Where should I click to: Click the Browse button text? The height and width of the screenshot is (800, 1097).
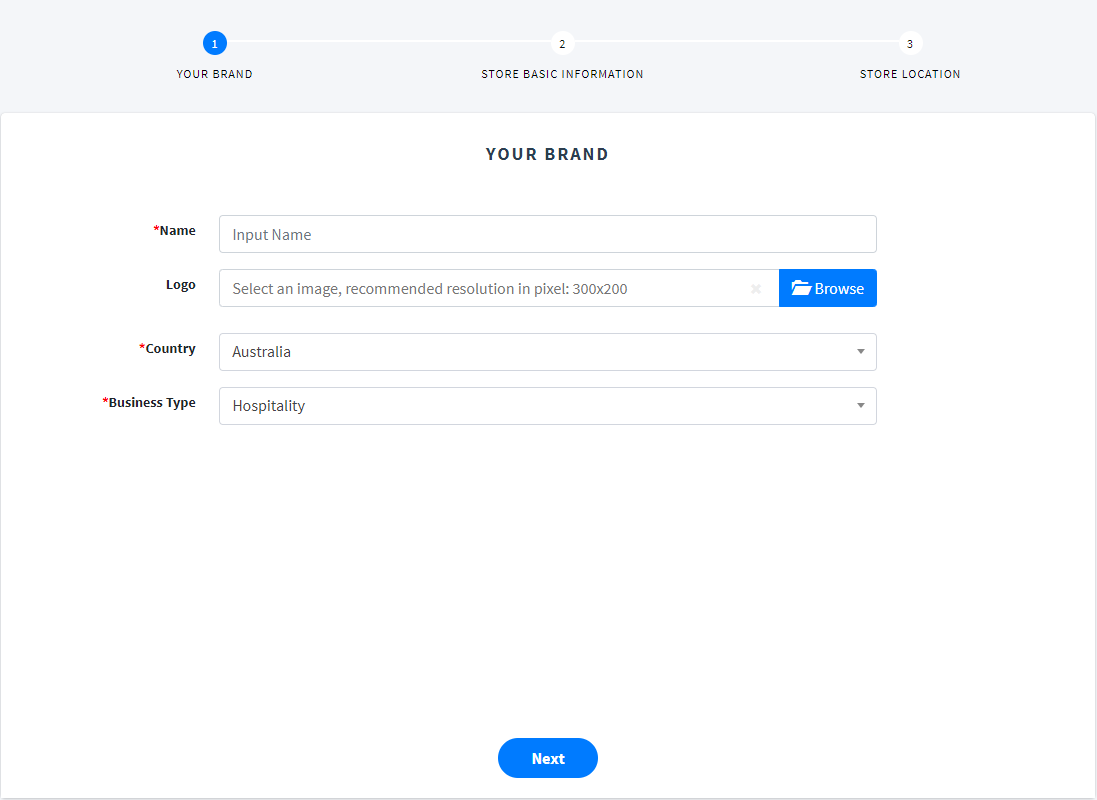(839, 288)
